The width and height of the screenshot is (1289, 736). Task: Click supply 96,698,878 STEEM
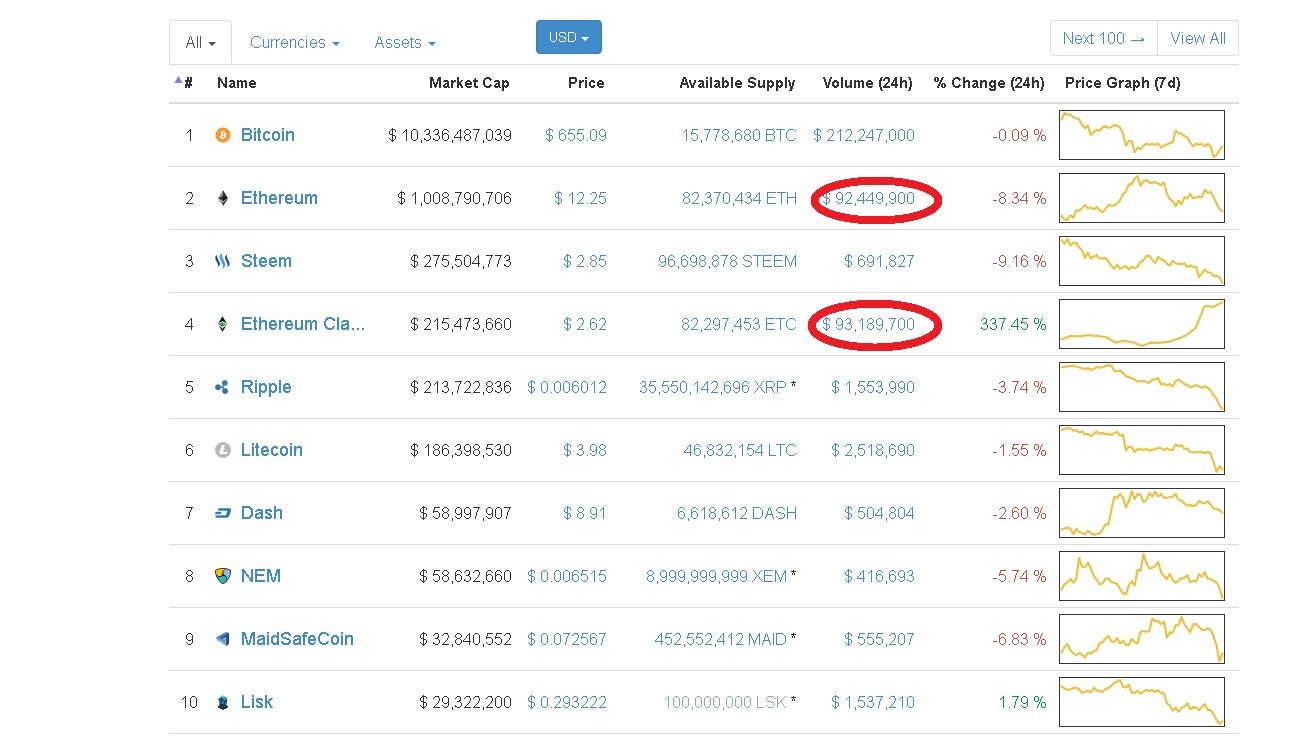pos(727,261)
